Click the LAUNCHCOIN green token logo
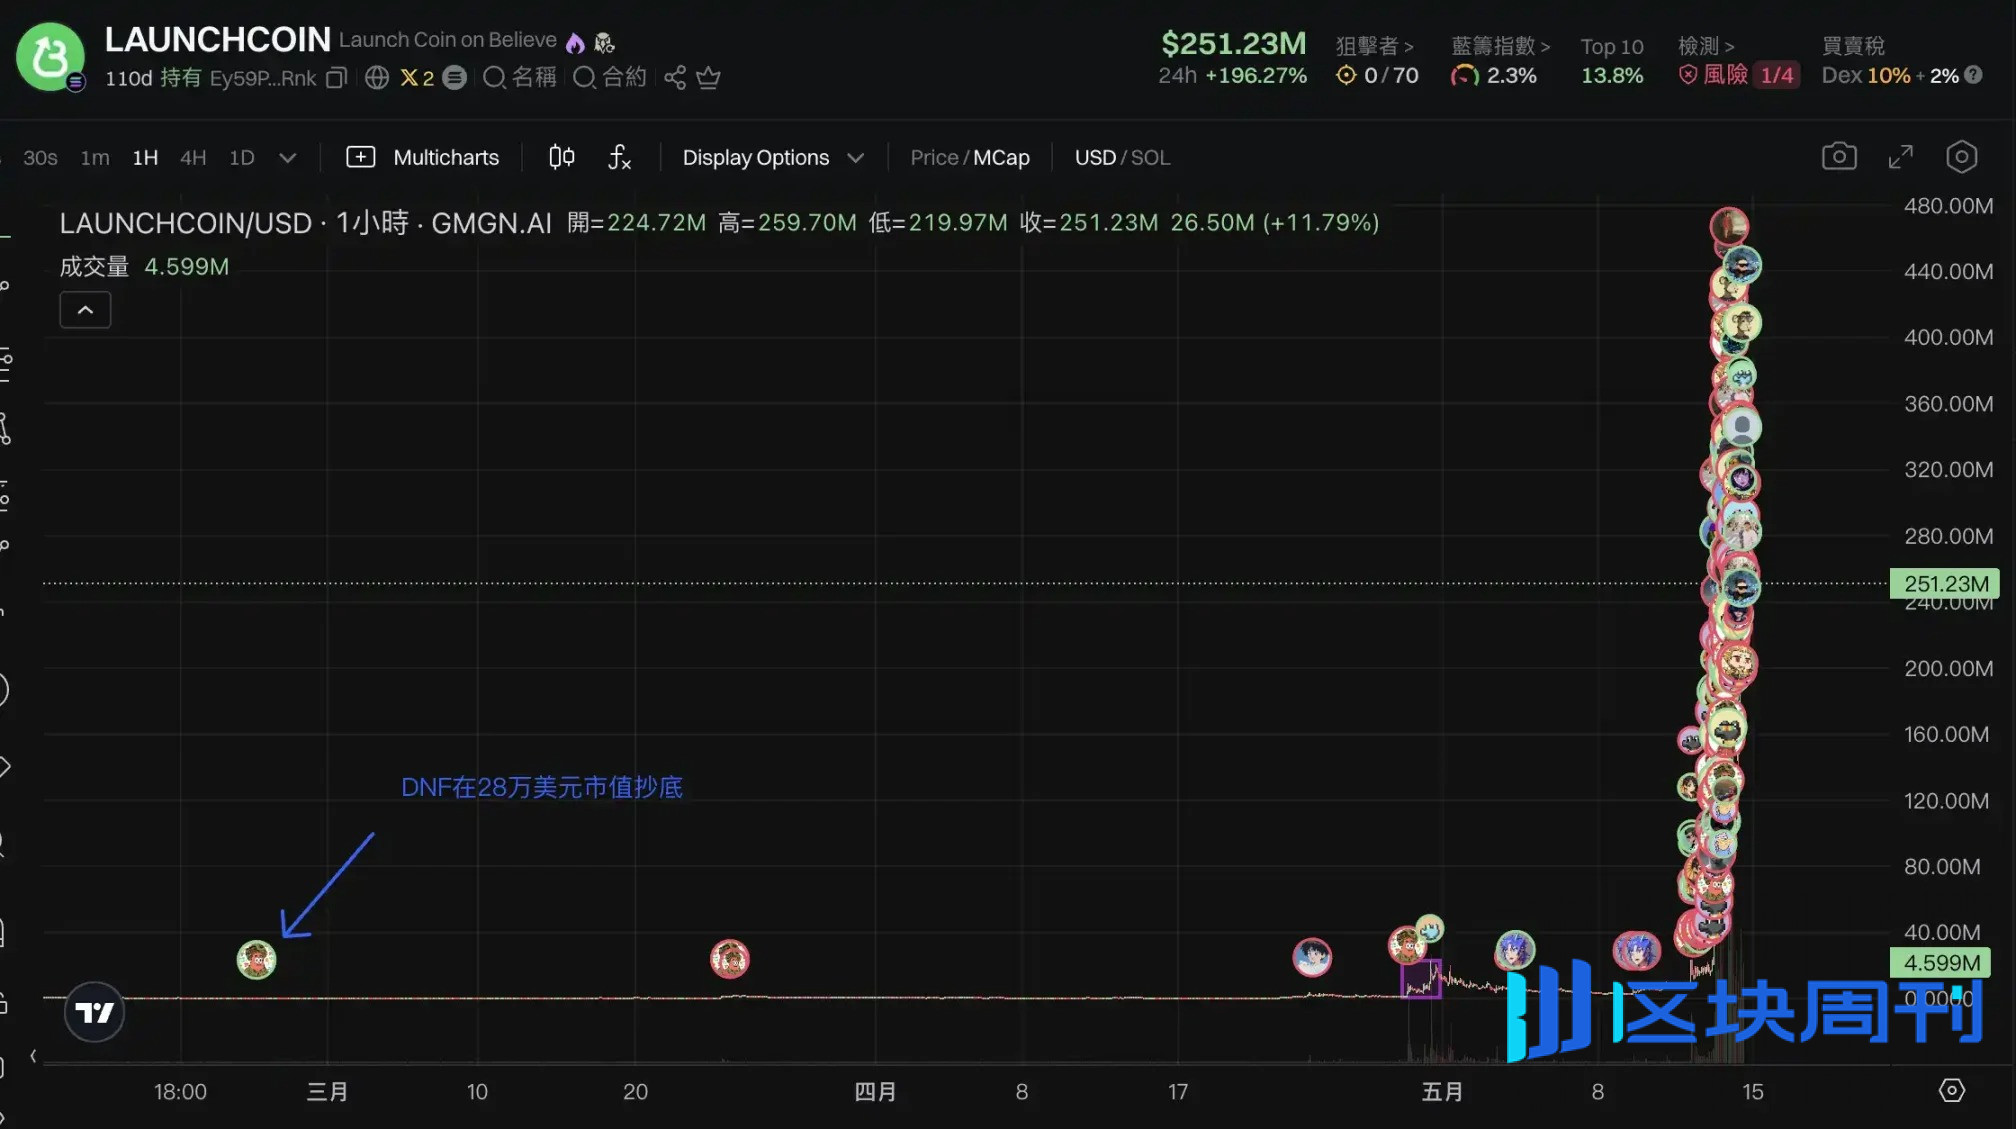This screenshot has width=2016, height=1129. [50, 57]
